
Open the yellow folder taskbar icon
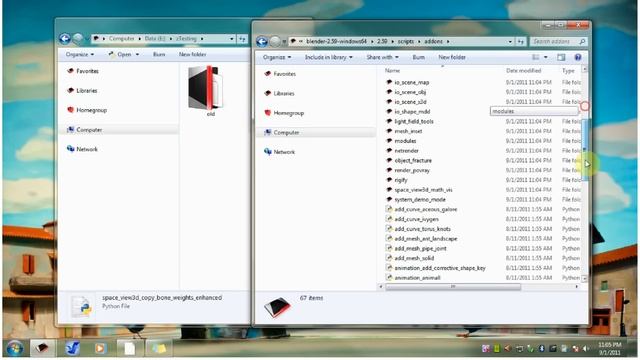click(x=158, y=348)
